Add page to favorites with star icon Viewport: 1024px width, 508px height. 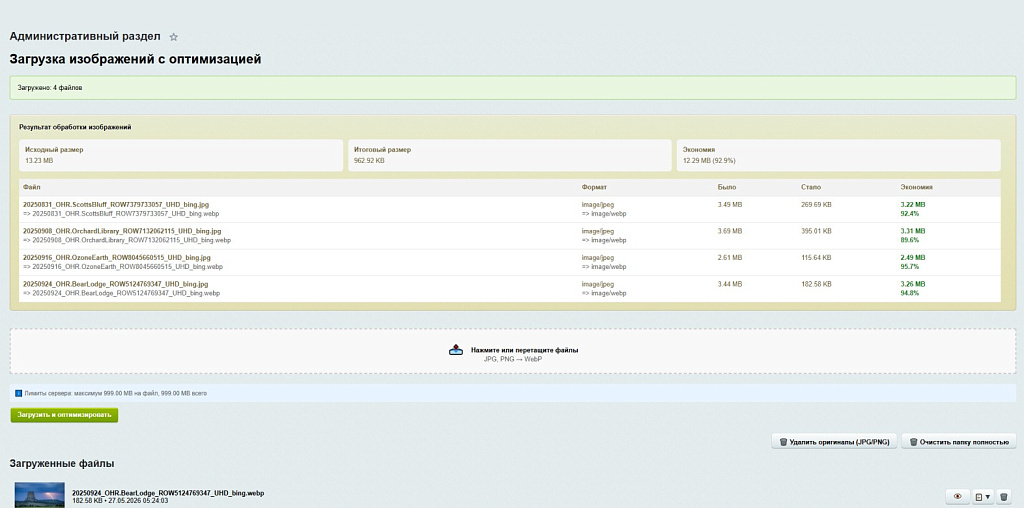pyautogui.click(x=174, y=37)
